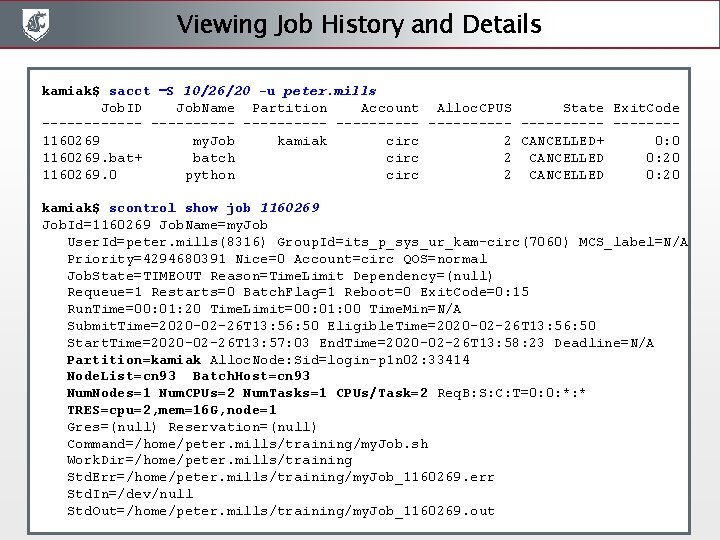The image size is (720, 540).
Task: Click the 'ExitCode' column header
Action: tap(646, 108)
